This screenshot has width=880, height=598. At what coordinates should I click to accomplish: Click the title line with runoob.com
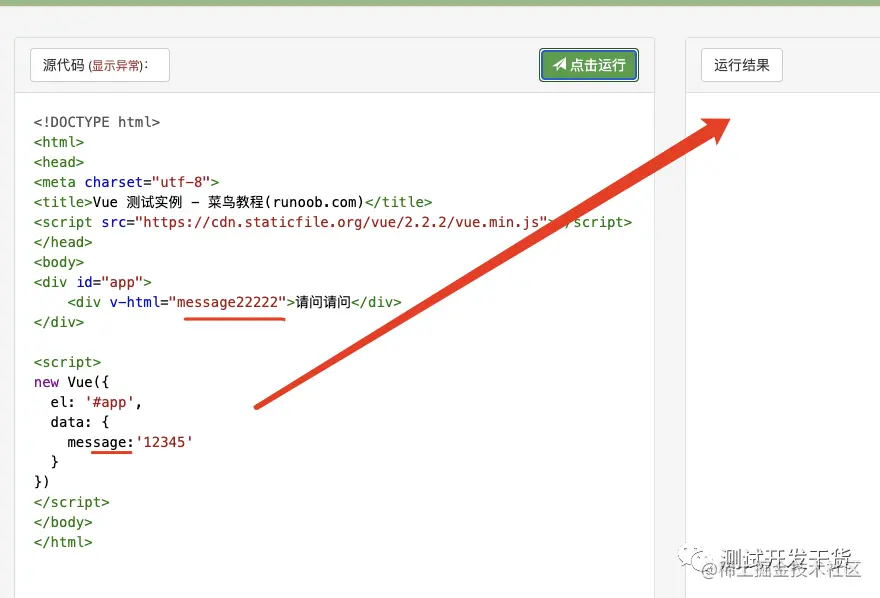(x=233, y=202)
